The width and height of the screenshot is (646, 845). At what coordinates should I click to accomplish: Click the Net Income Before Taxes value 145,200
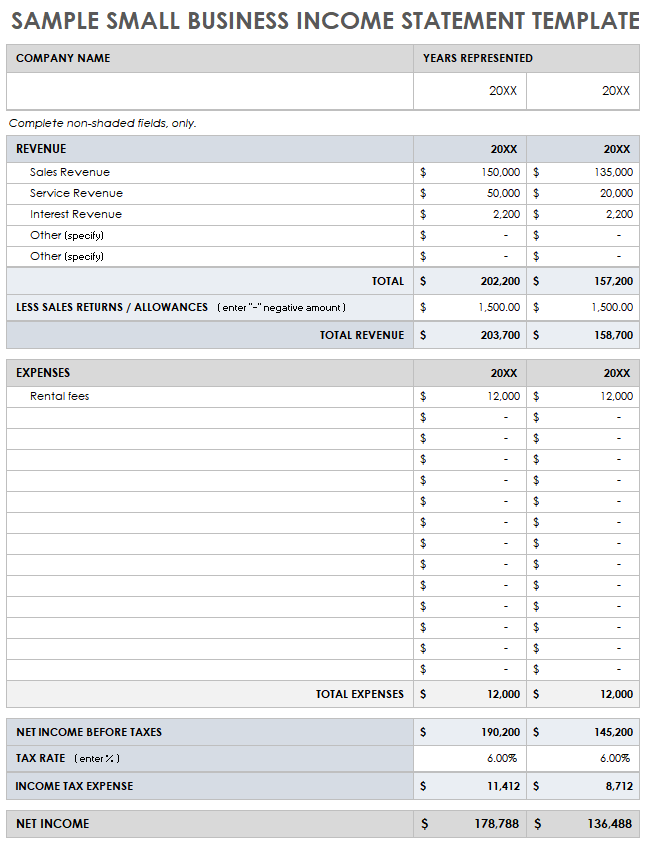point(613,732)
